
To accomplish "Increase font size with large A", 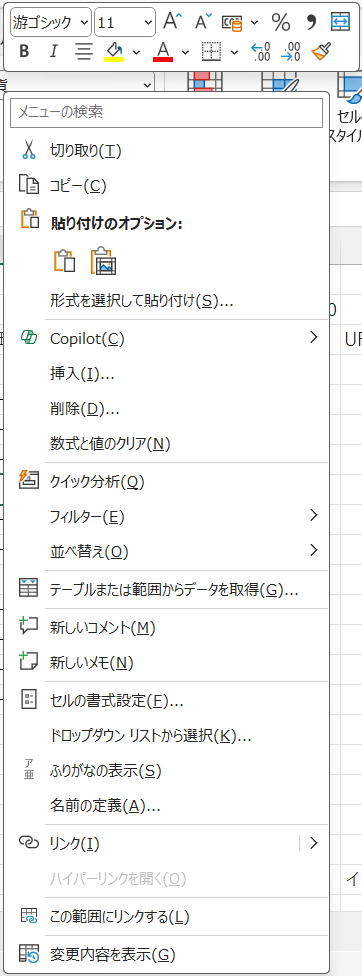I will 172,22.
